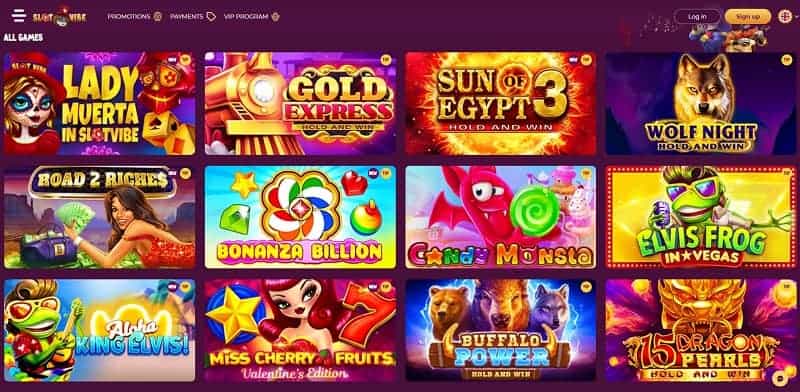The height and width of the screenshot is (392, 800).
Task: Click the badge icon on Wolf Night tile
Action: point(786,60)
